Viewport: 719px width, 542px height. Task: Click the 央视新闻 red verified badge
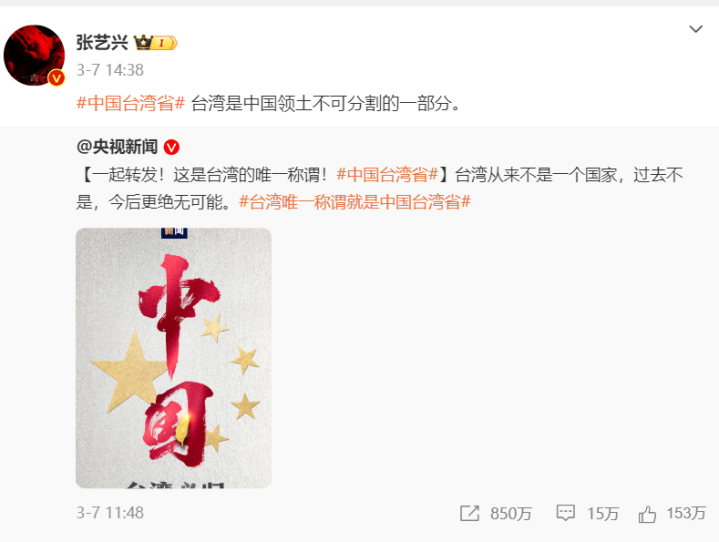coord(171,147)
